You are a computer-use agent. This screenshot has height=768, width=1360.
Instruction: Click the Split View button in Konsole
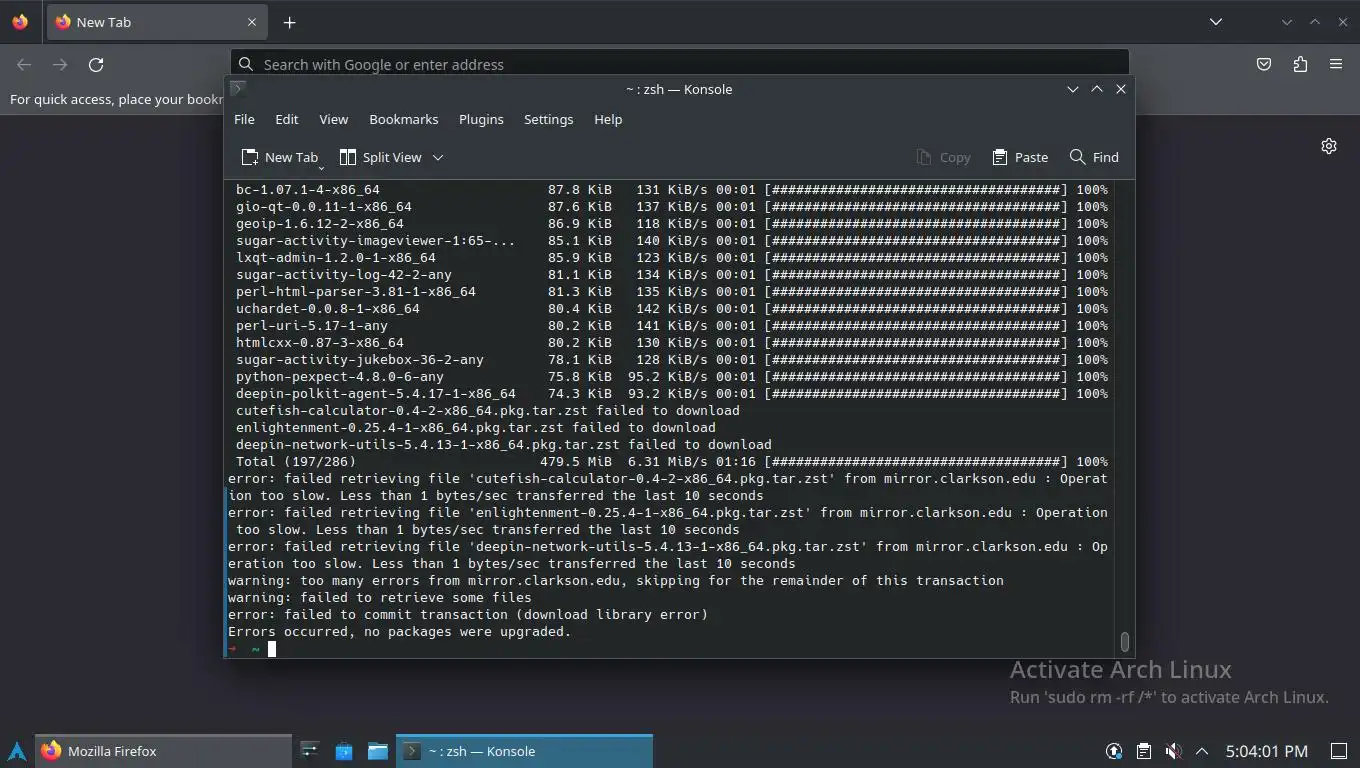point(381,157)
